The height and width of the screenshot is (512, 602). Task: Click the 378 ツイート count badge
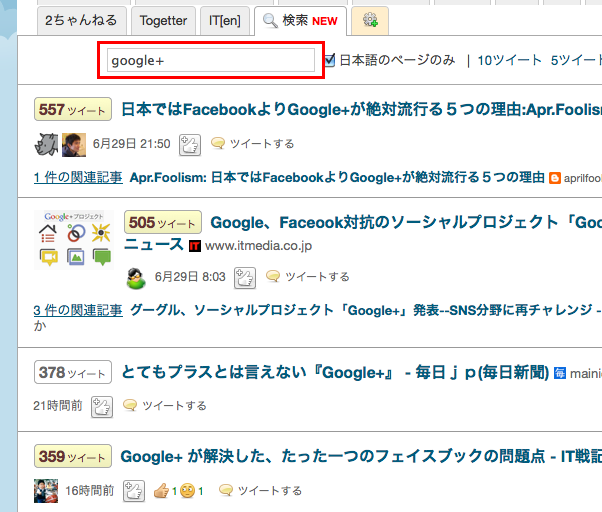click(73, 372)
